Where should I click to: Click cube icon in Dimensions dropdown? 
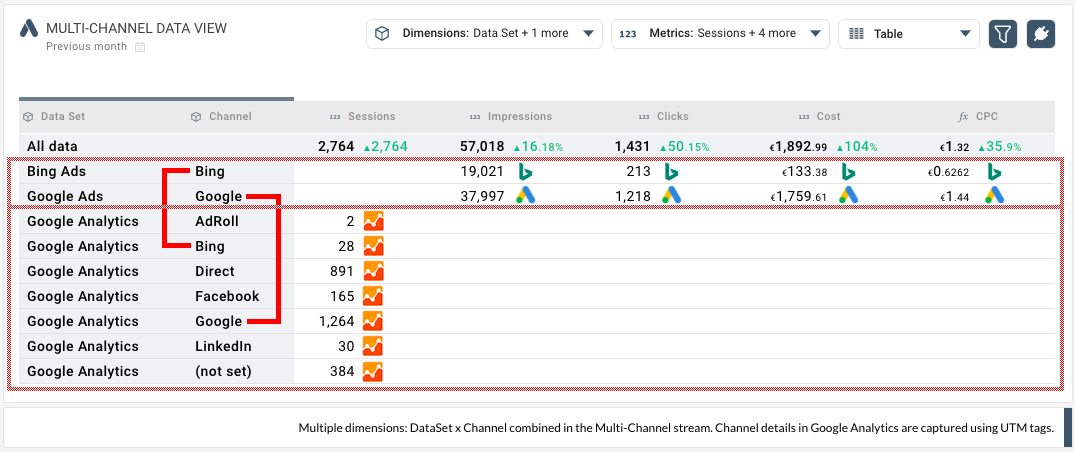(x=383, y=34)
